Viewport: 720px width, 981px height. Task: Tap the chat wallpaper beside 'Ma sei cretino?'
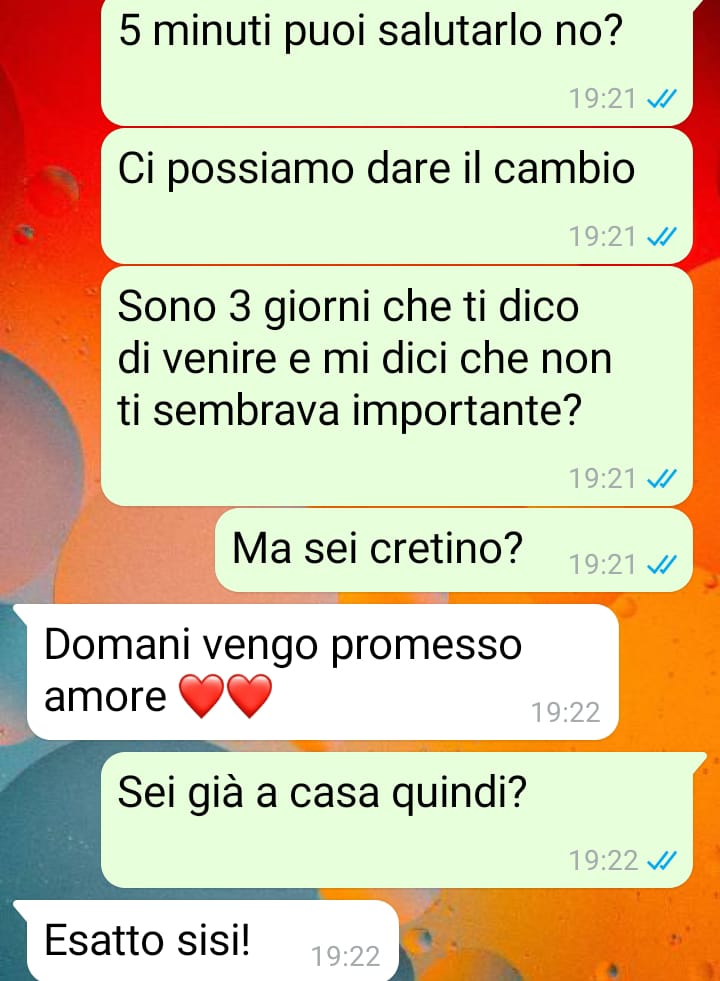pyautogui.click(x=106, y=550)
